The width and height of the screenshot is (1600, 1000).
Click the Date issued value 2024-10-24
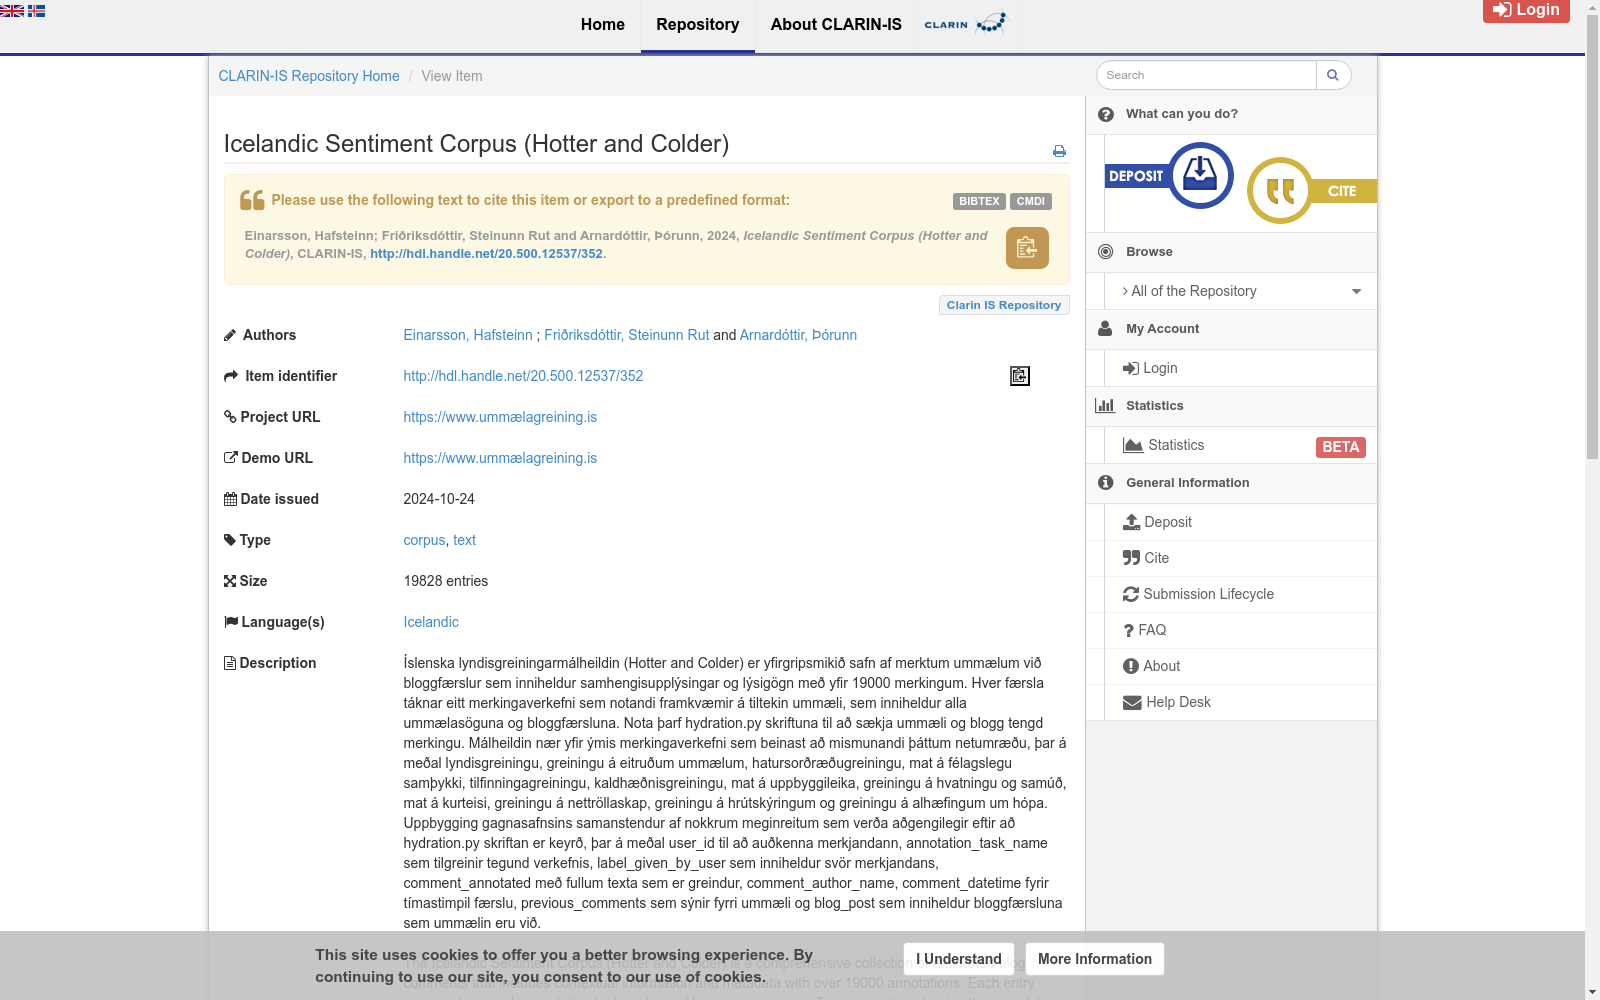(x=439, y=499)
